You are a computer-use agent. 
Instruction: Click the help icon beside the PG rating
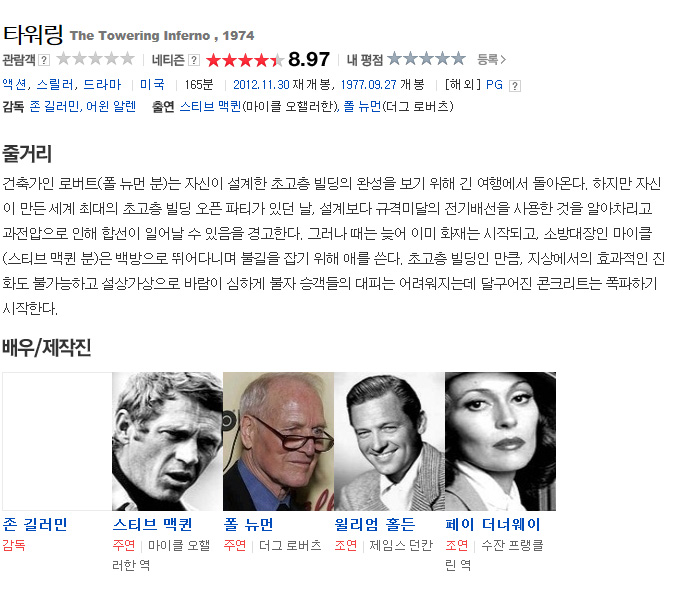[x=515, y=86]
